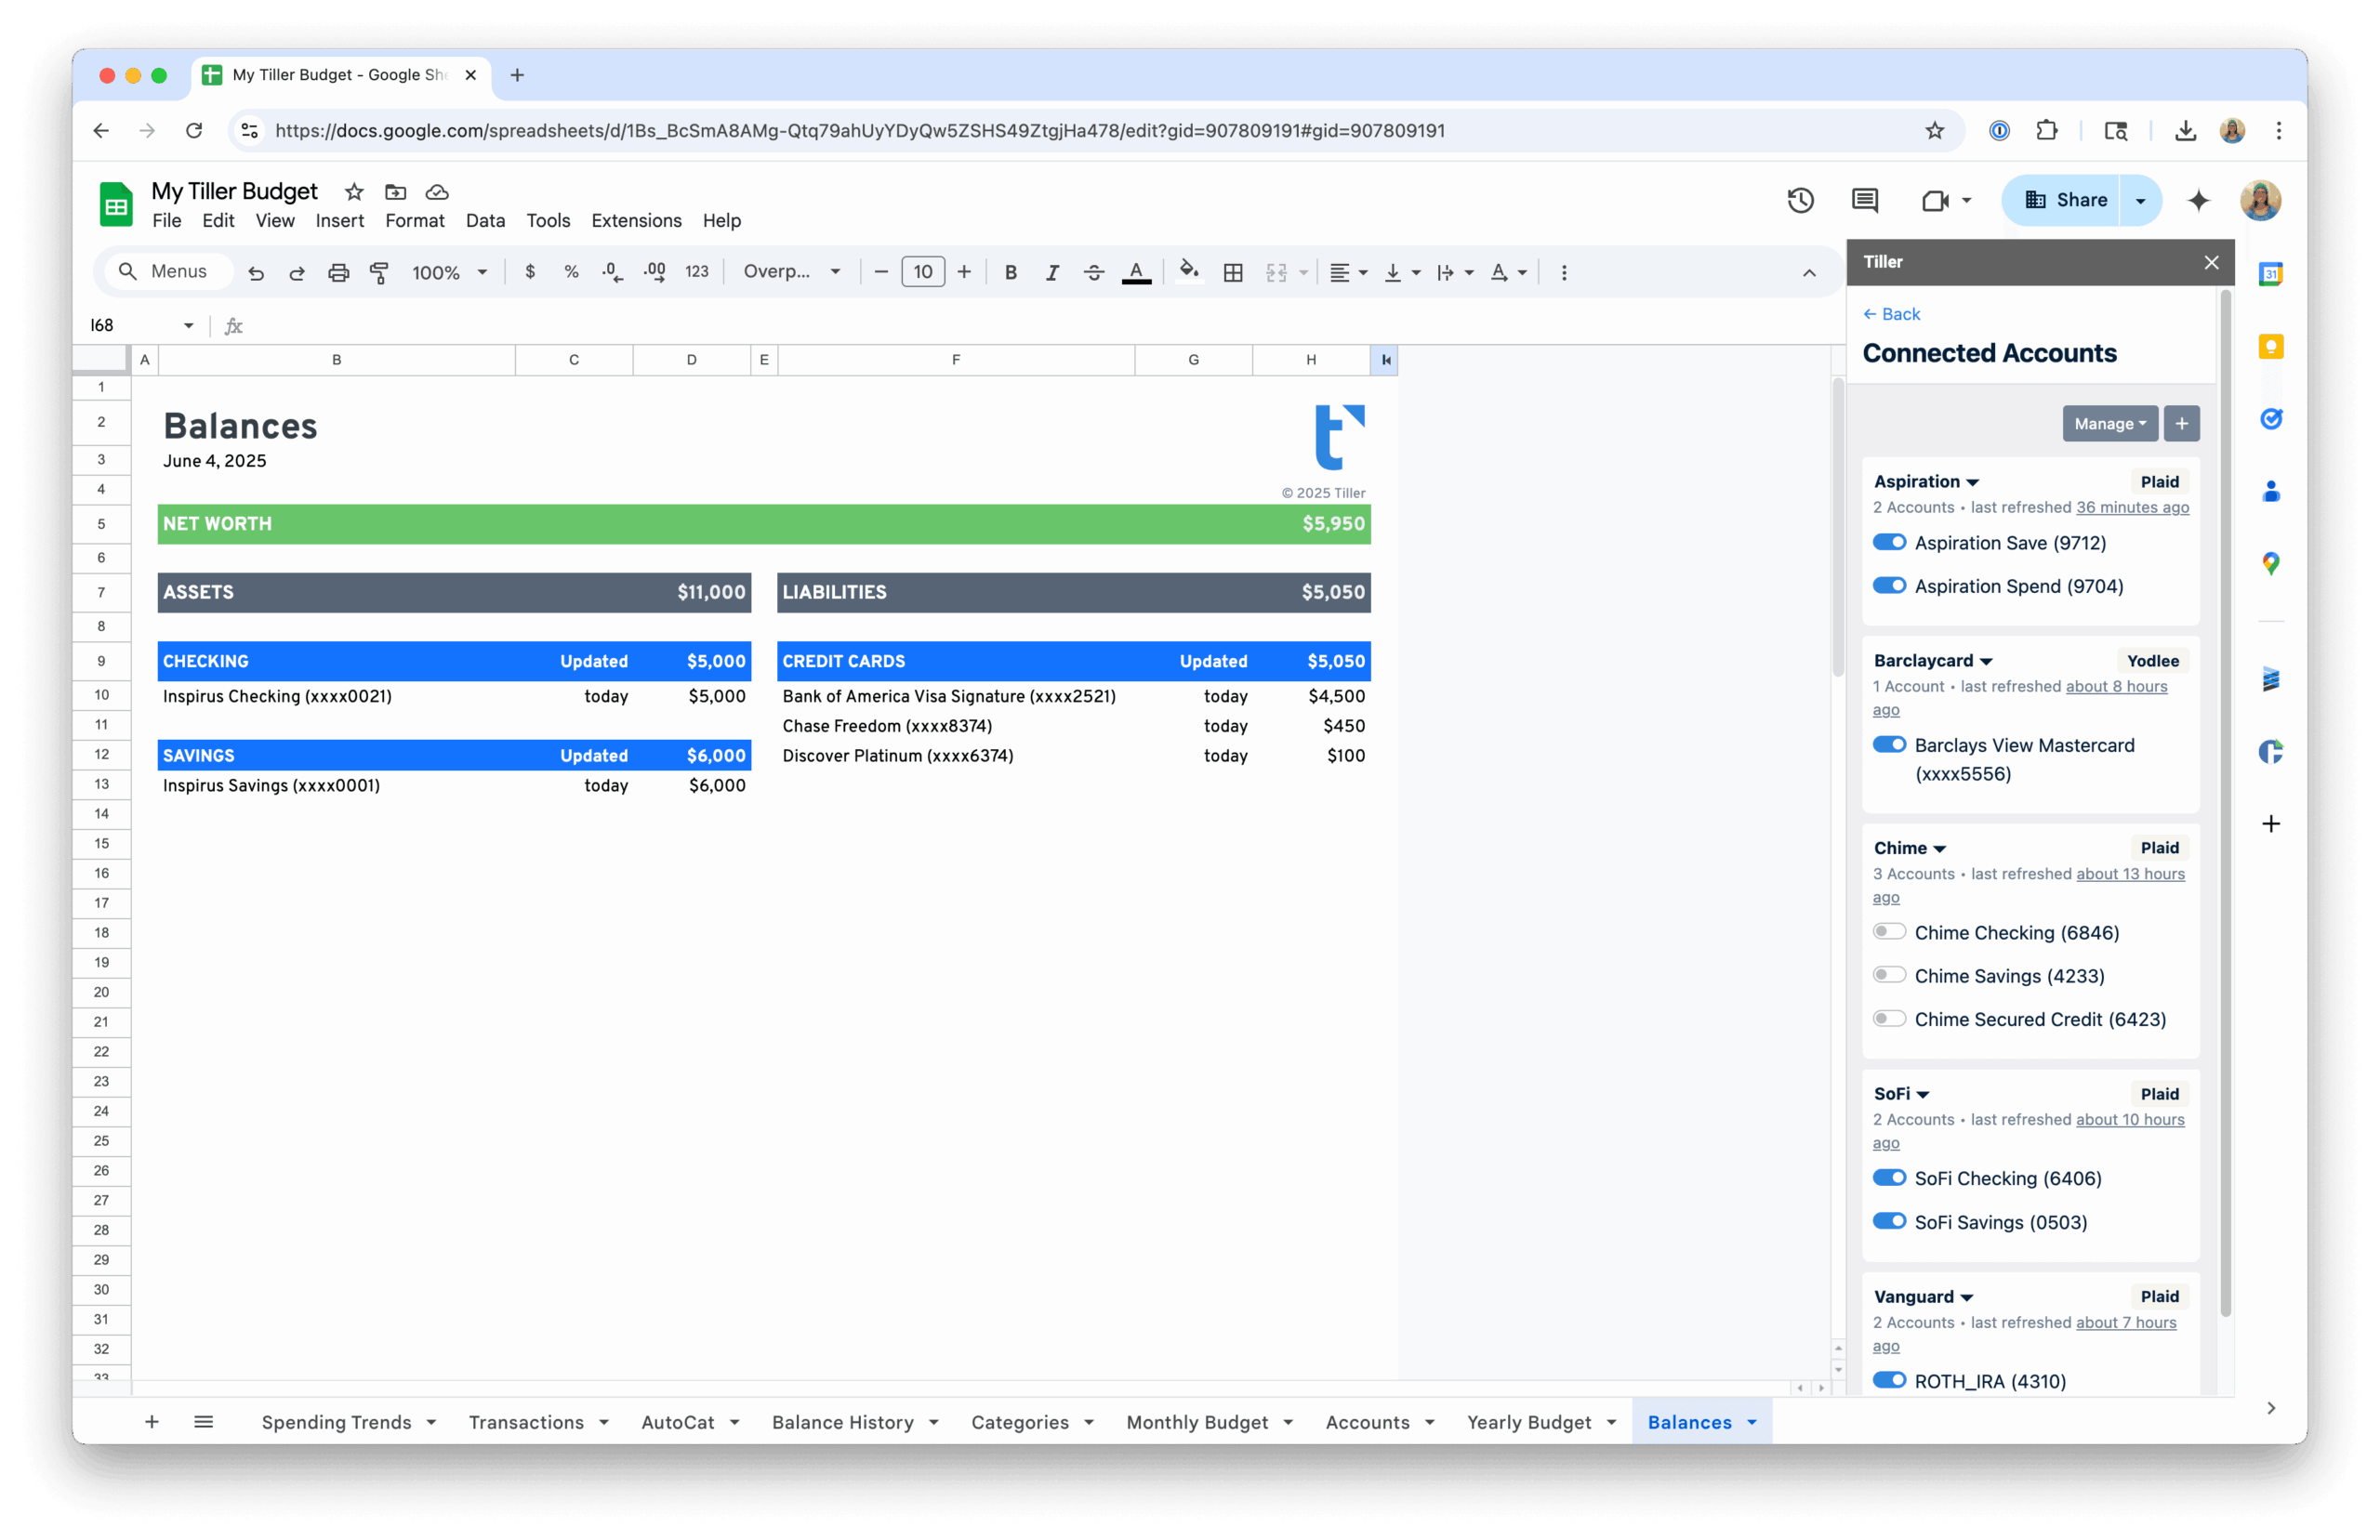Enable Chime Checking (6846) toggle
Screen dimensions: 2380x1540
pos(1889,932)
